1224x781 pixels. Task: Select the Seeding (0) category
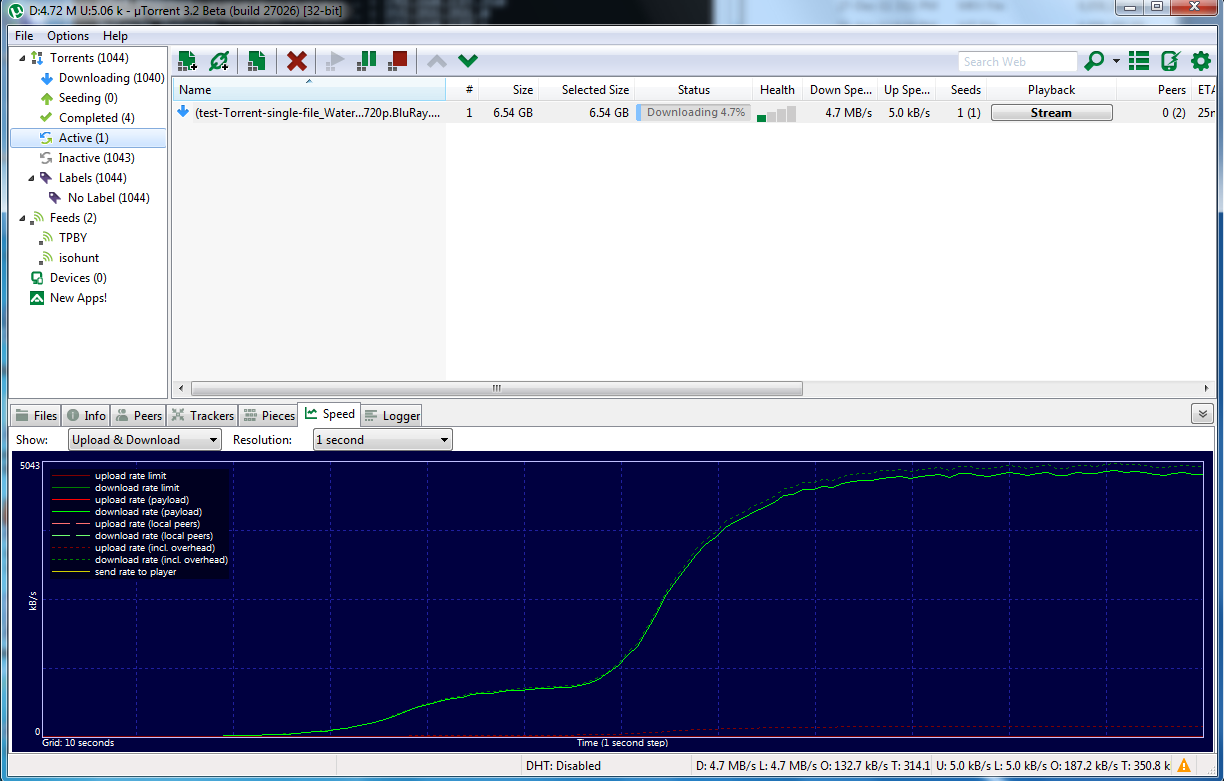pyautogui.click(x=78, y=98)
